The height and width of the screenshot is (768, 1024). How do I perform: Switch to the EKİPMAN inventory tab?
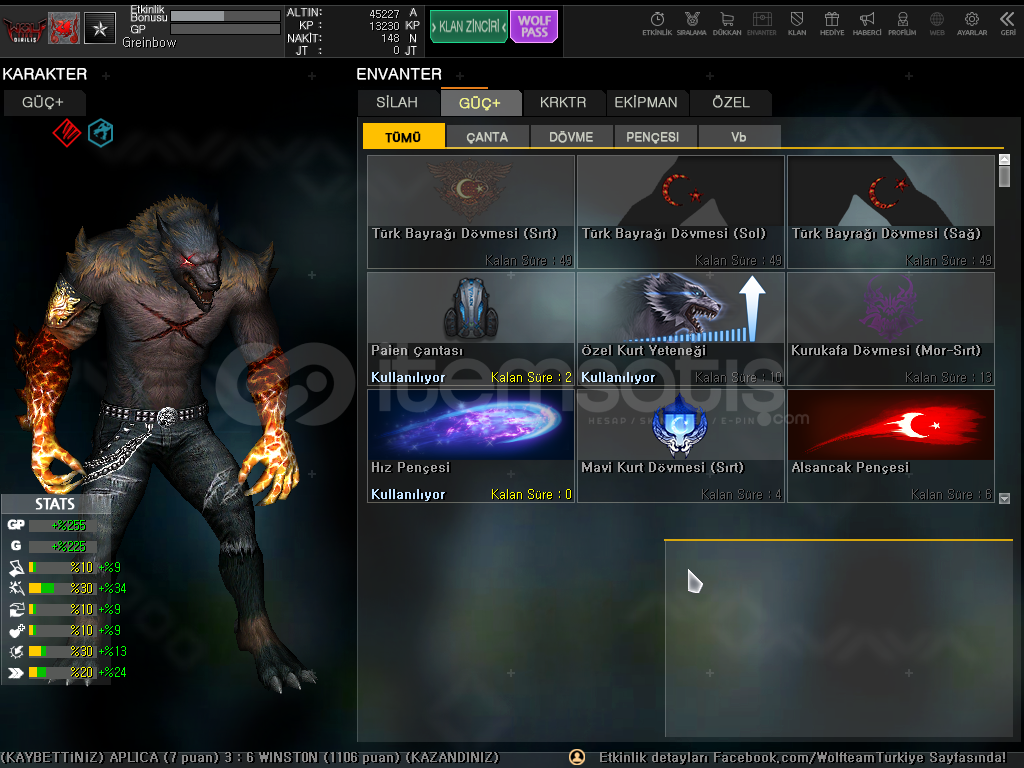646,103
